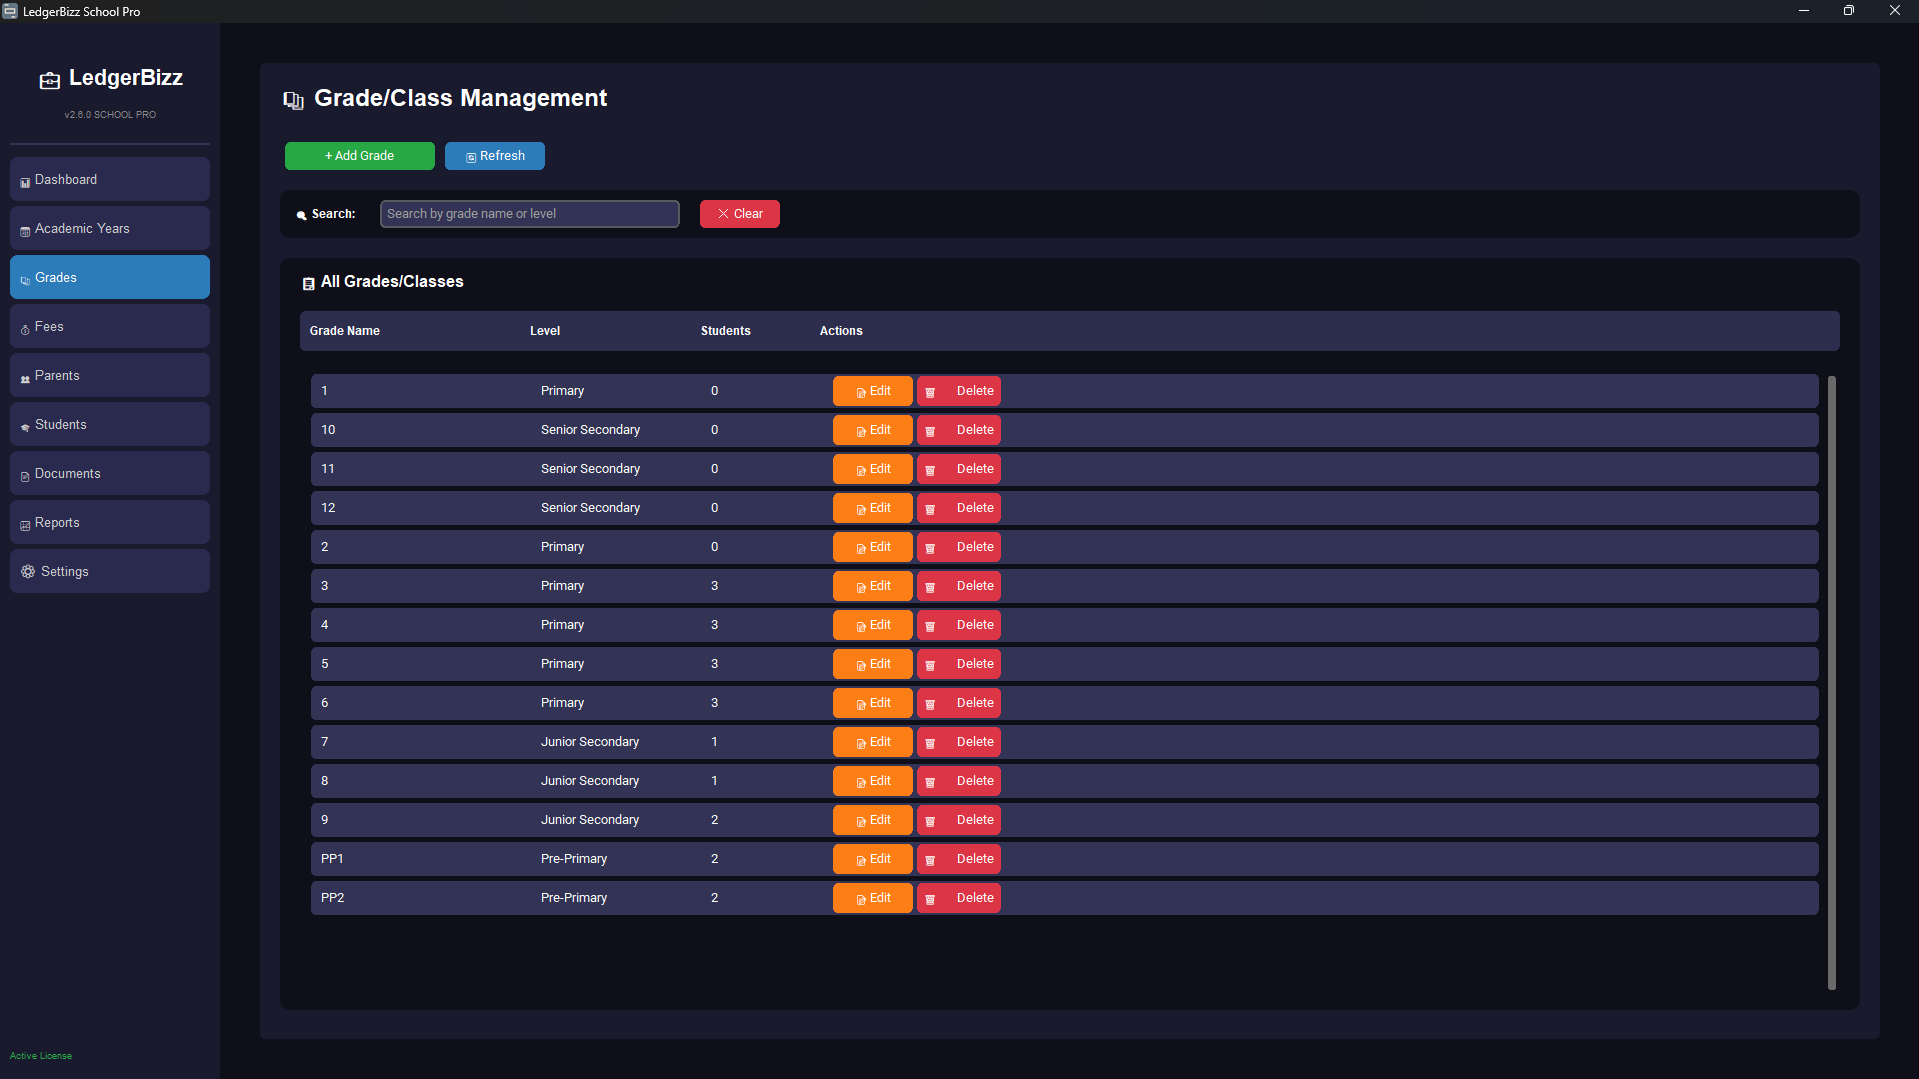Viewport: 1919px width, 1079px height.
Task: Click the Settings gear icon
Action: tap(28, 572)
